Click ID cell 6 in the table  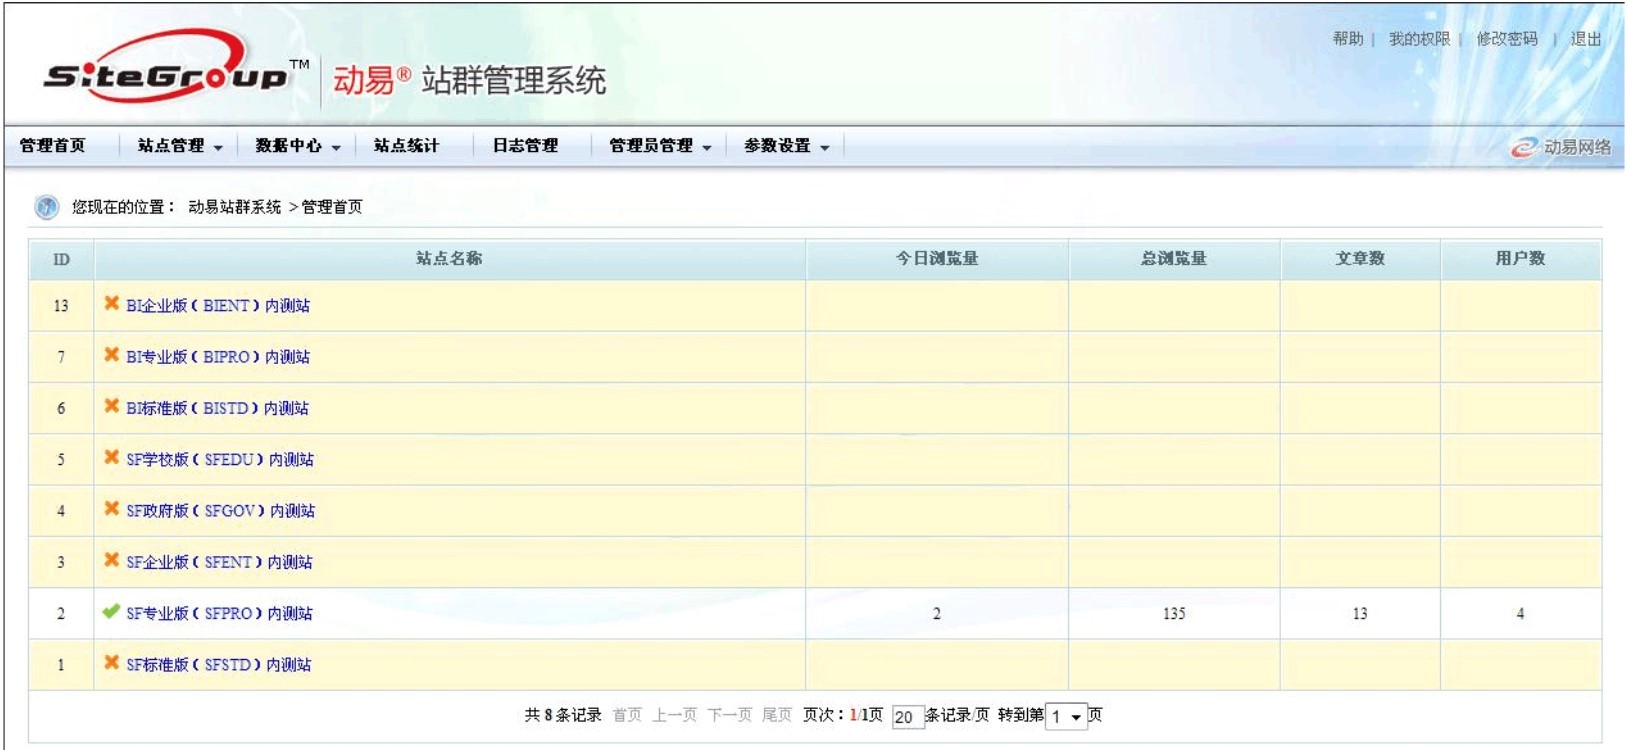tap(61, 408)
